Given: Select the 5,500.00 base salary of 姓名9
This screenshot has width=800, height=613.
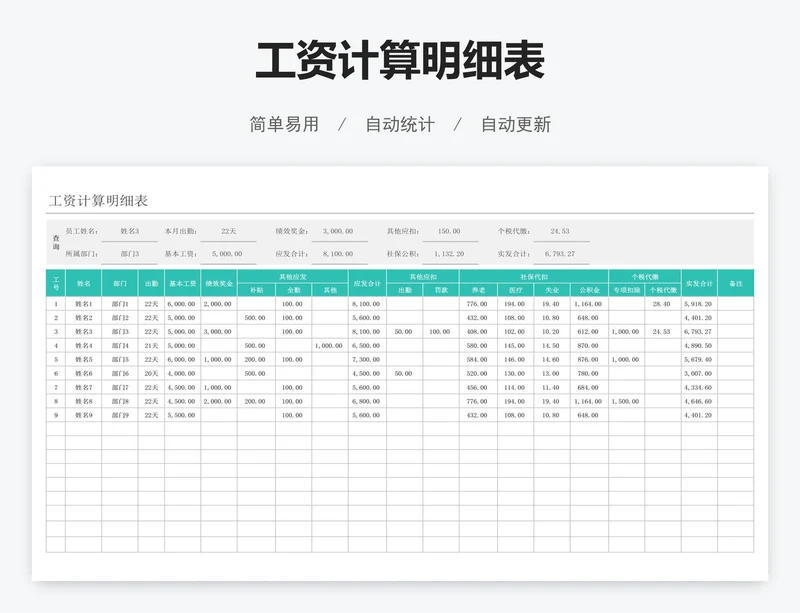Looking at the screenshot, I should [x=182, y=415].
